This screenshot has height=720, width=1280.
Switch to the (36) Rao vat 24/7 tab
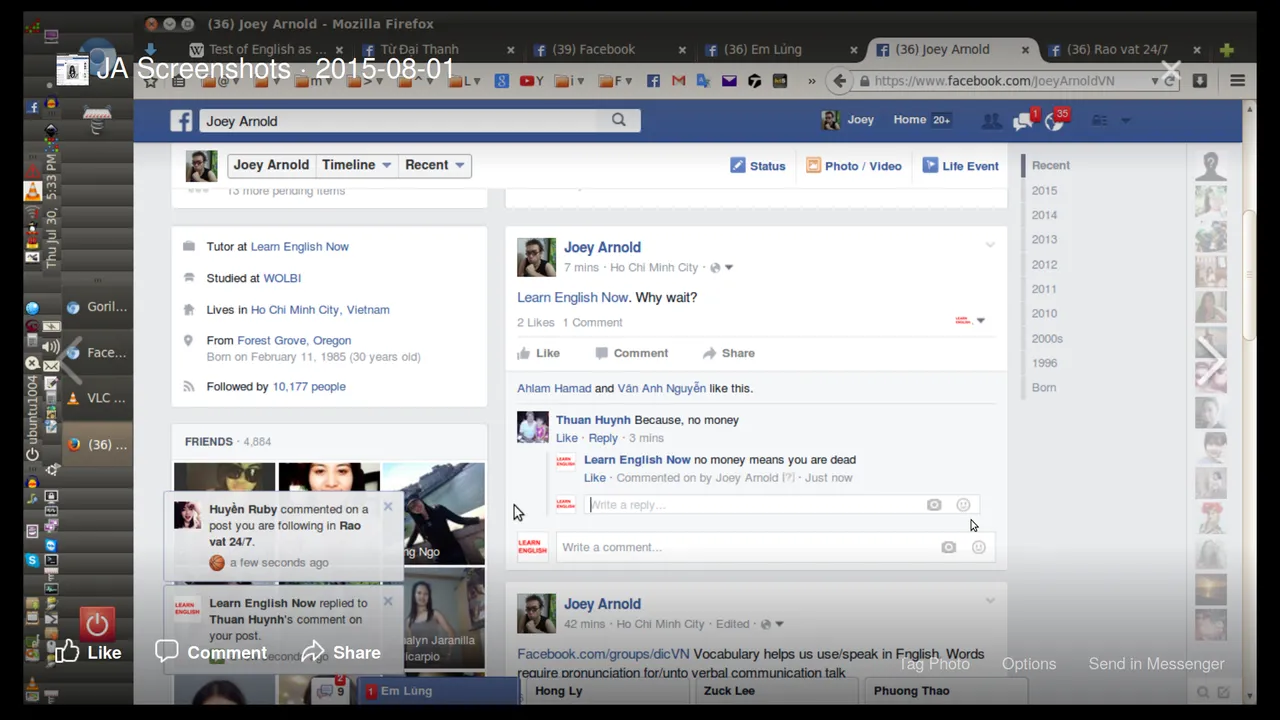[x=1124, y=49]
